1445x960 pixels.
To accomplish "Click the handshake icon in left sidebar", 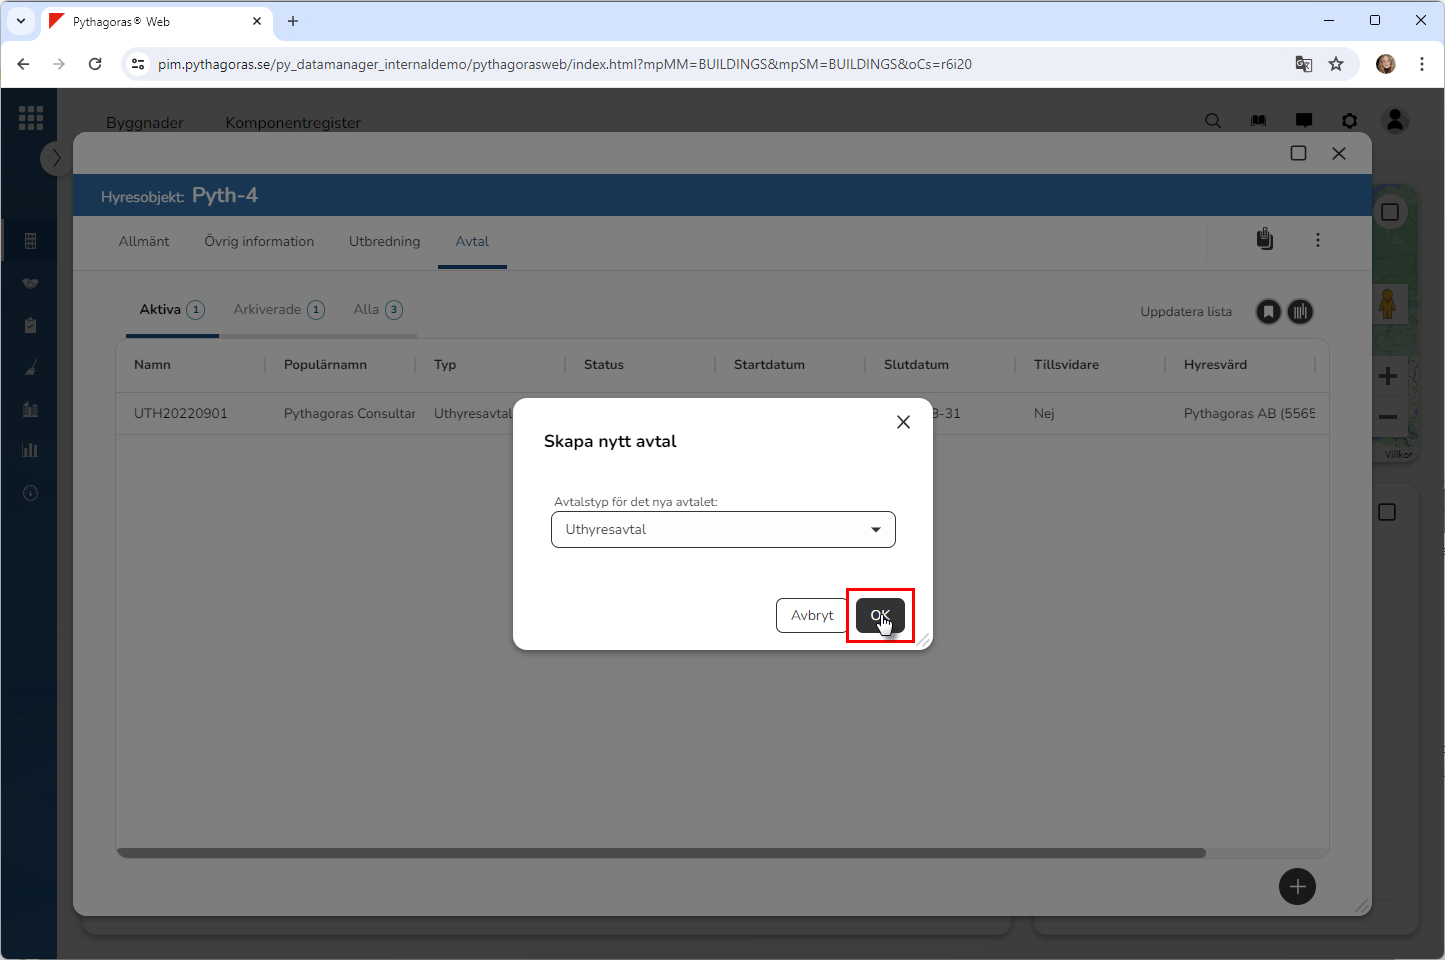I will (x=30, y=284).
